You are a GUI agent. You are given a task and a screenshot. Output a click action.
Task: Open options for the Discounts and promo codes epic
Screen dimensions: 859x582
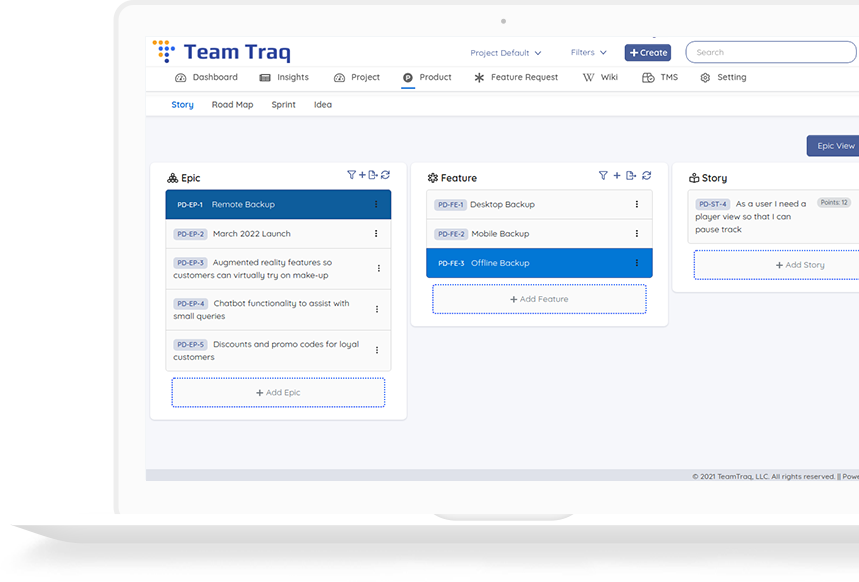point(377,350)
